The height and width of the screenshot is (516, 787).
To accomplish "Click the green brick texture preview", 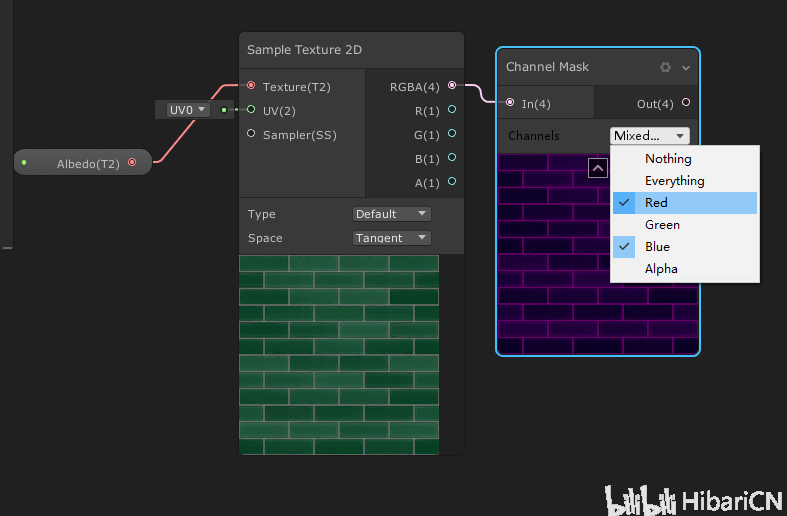I will (x=339, y=355).
